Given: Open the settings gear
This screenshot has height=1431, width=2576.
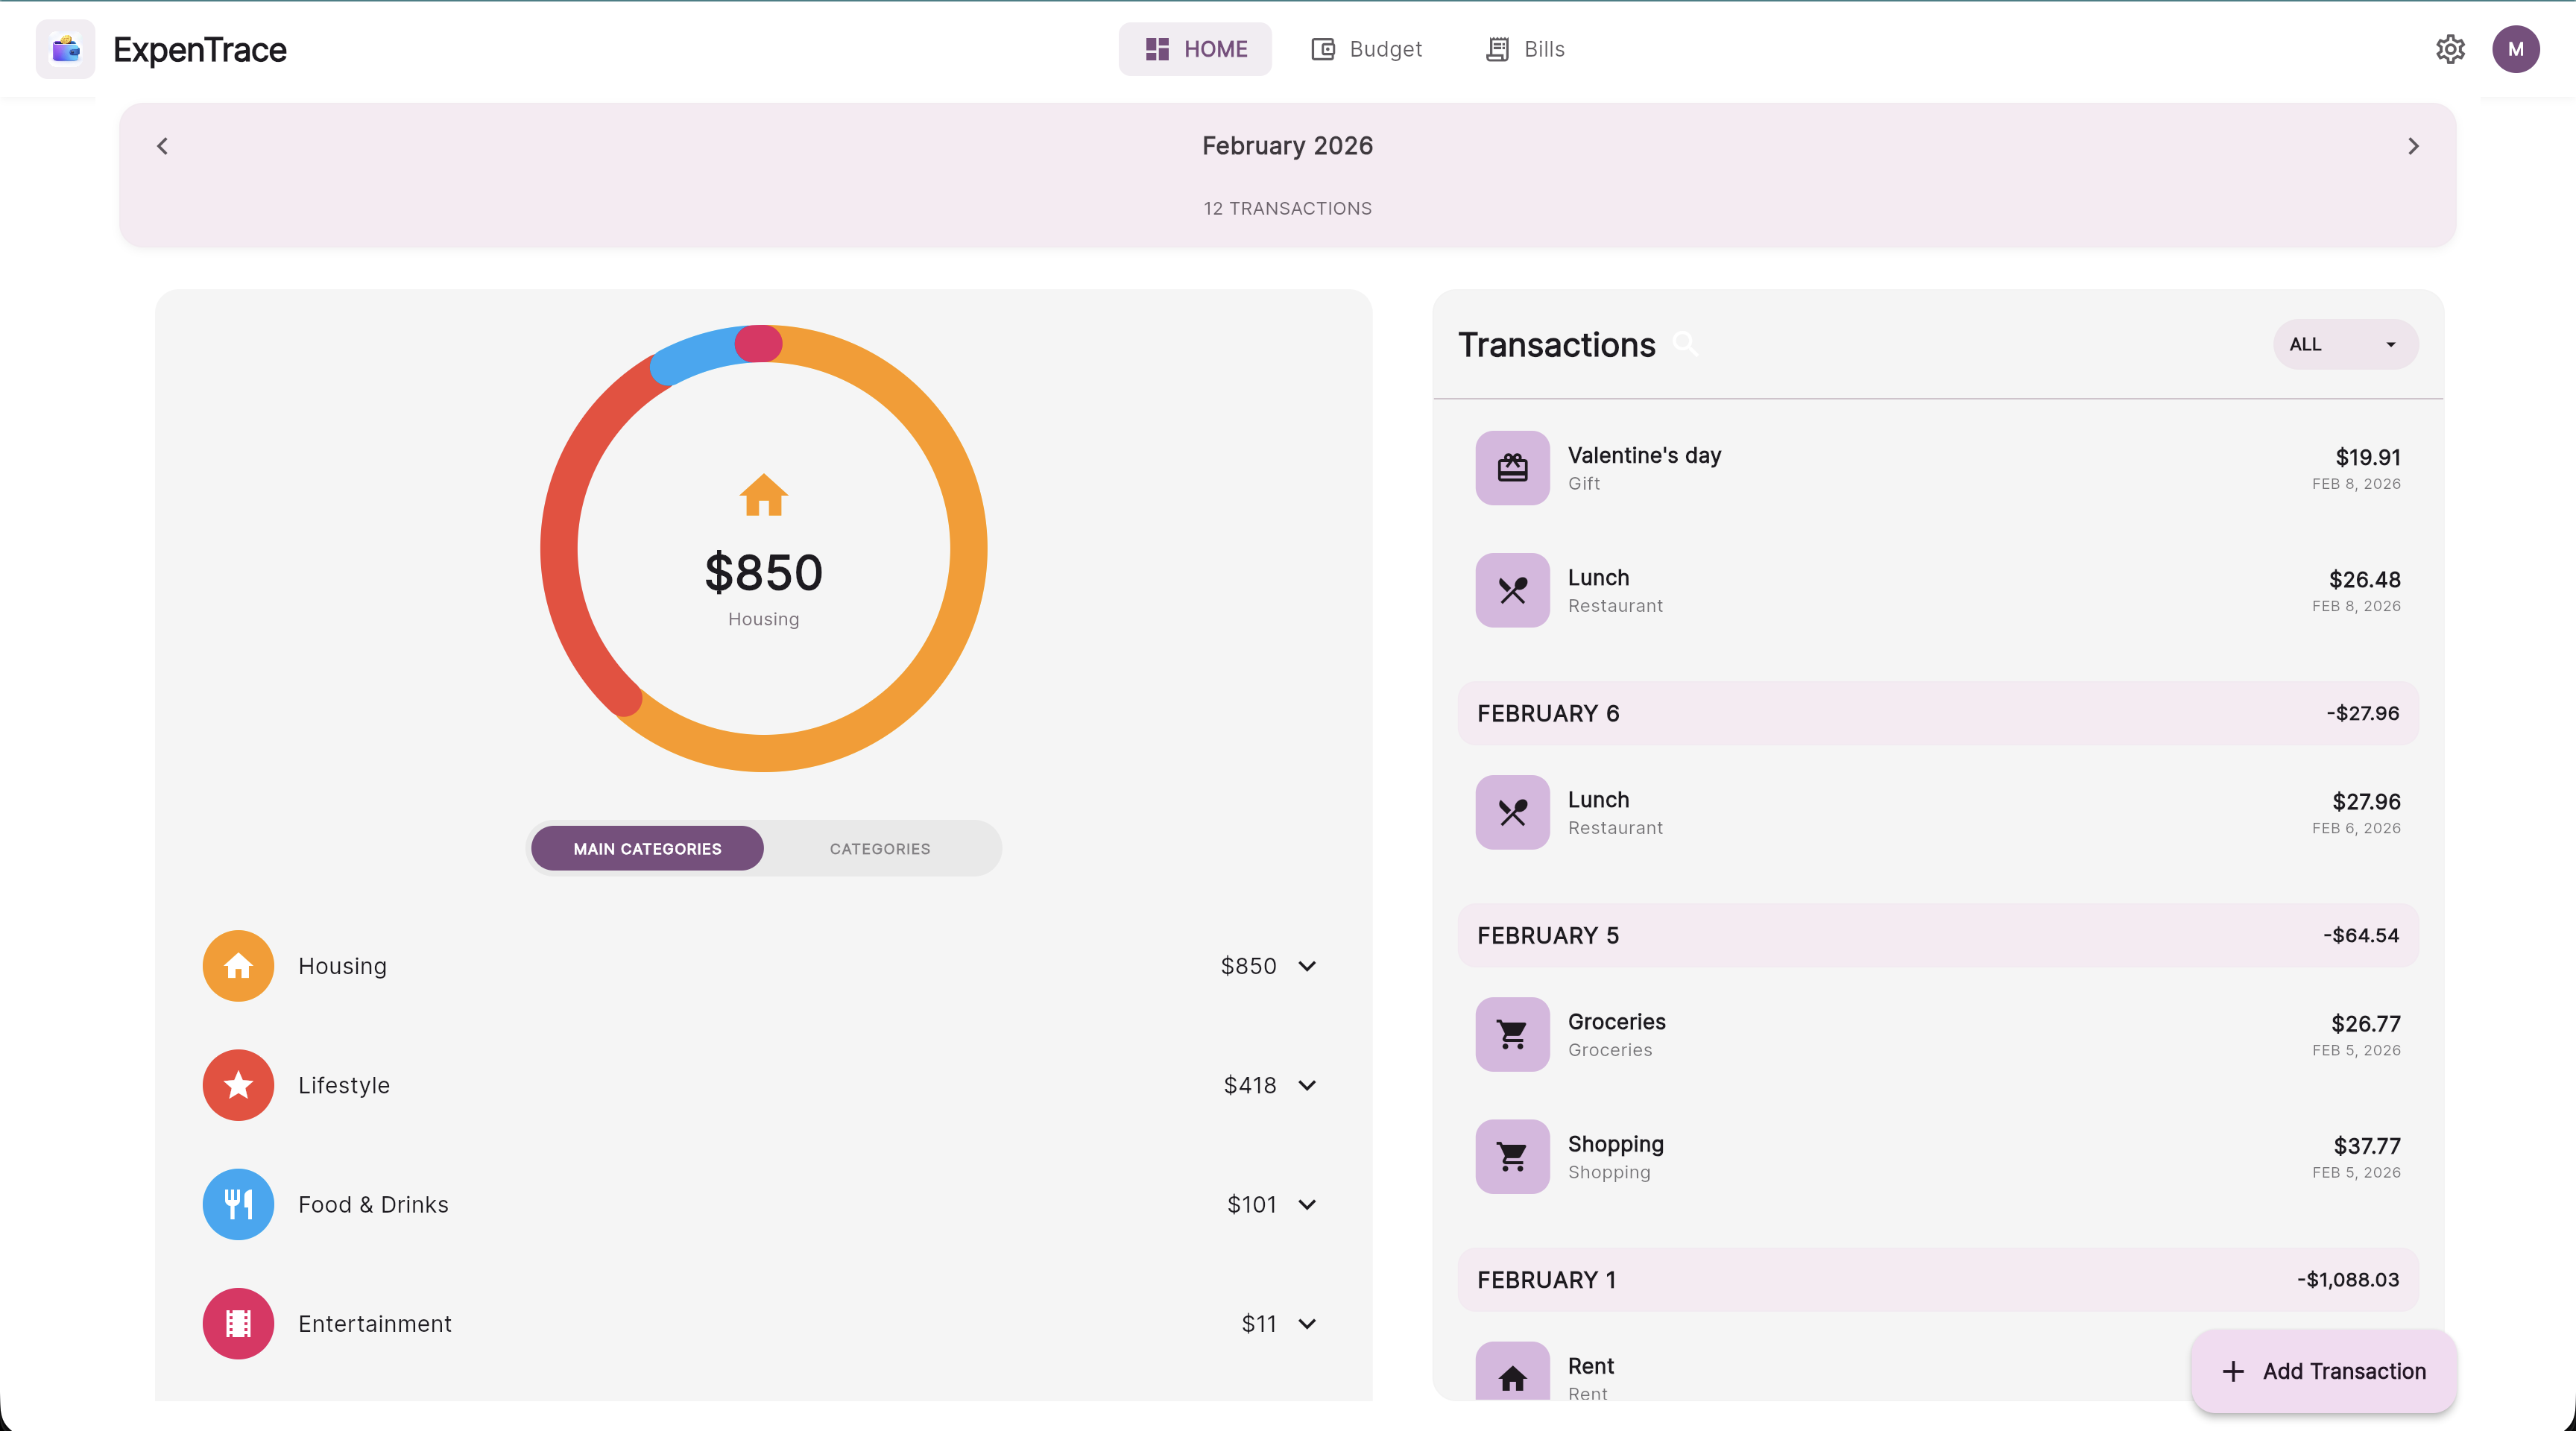Looking at the screenshot, I should 2450,49.
